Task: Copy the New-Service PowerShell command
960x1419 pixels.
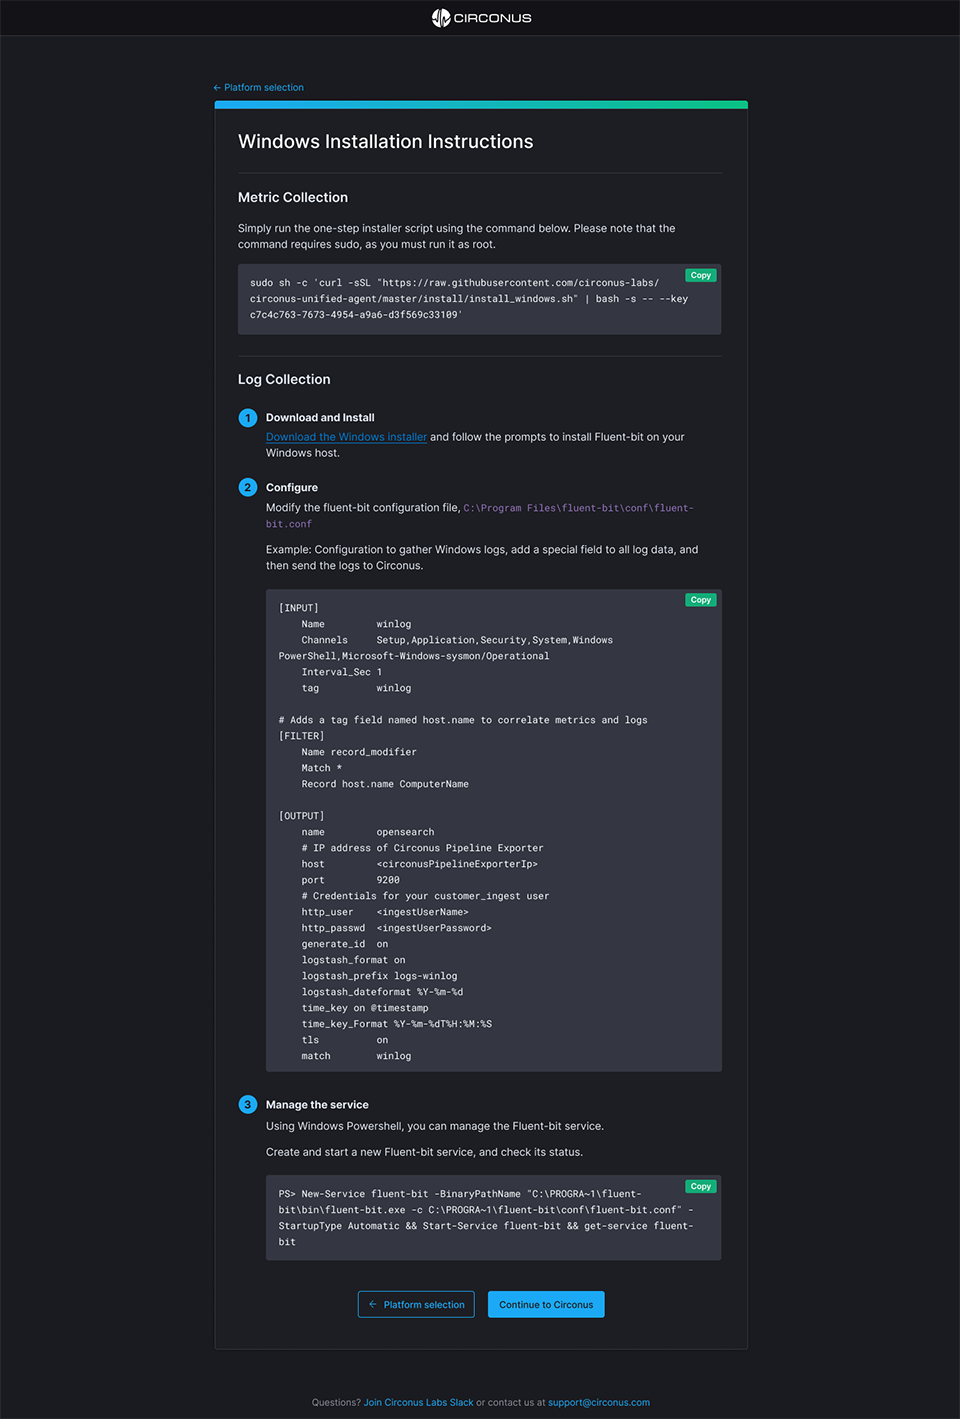Action: click(x=700, y=1187)
